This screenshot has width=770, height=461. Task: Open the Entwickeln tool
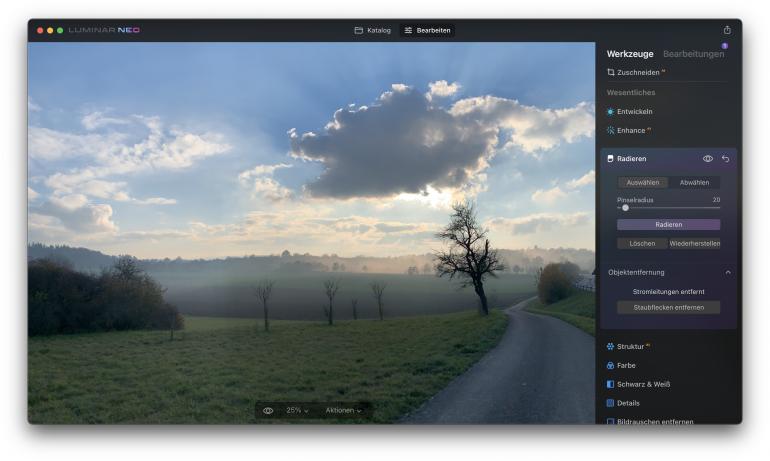tap(630, 111)
